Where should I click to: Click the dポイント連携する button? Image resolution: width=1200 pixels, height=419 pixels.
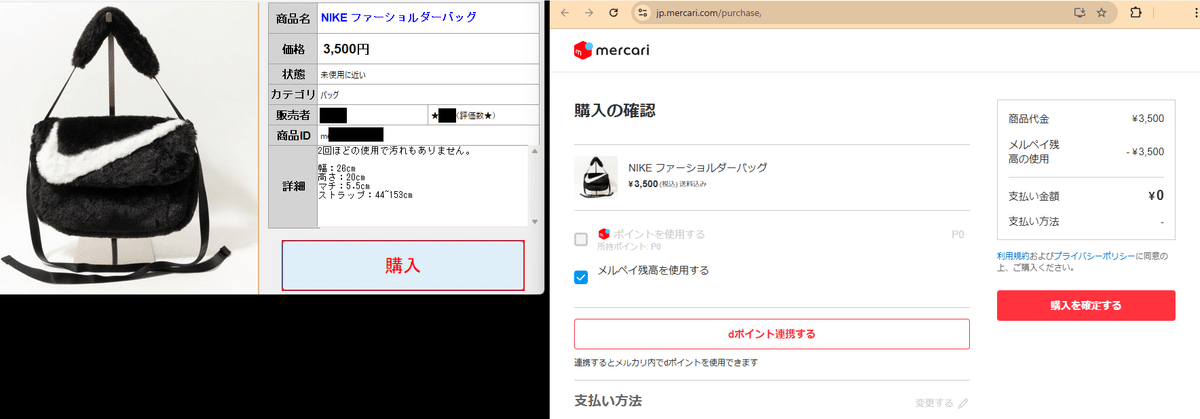[x=772, y=334]
